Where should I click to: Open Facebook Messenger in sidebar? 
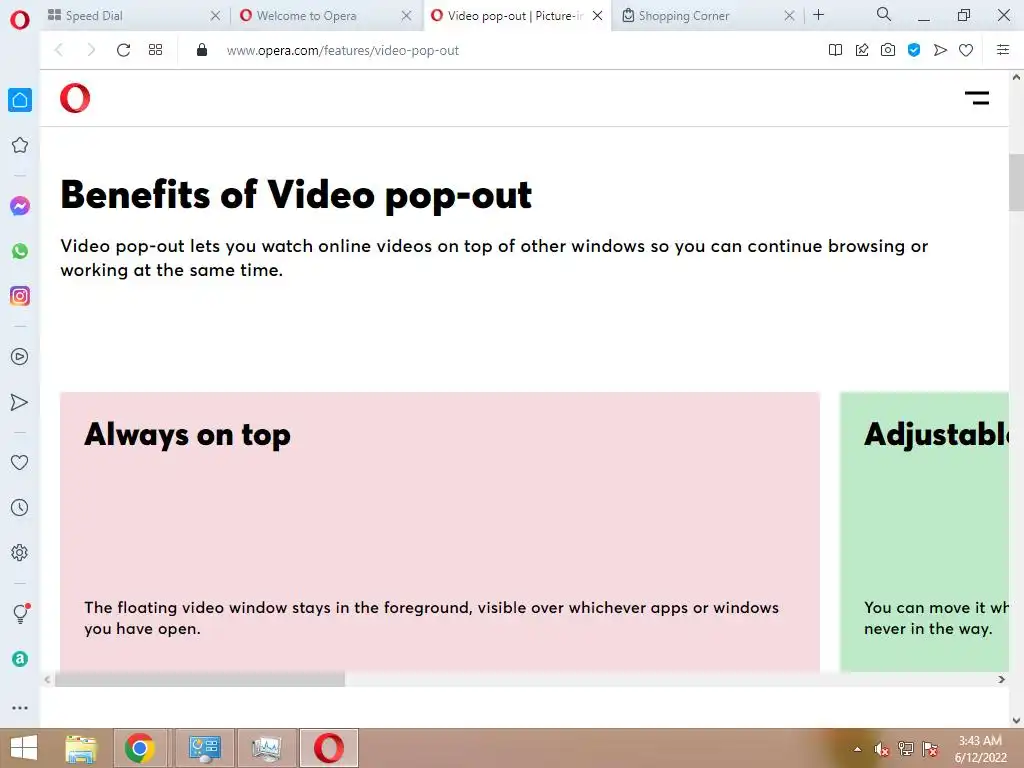click(20, 206)
